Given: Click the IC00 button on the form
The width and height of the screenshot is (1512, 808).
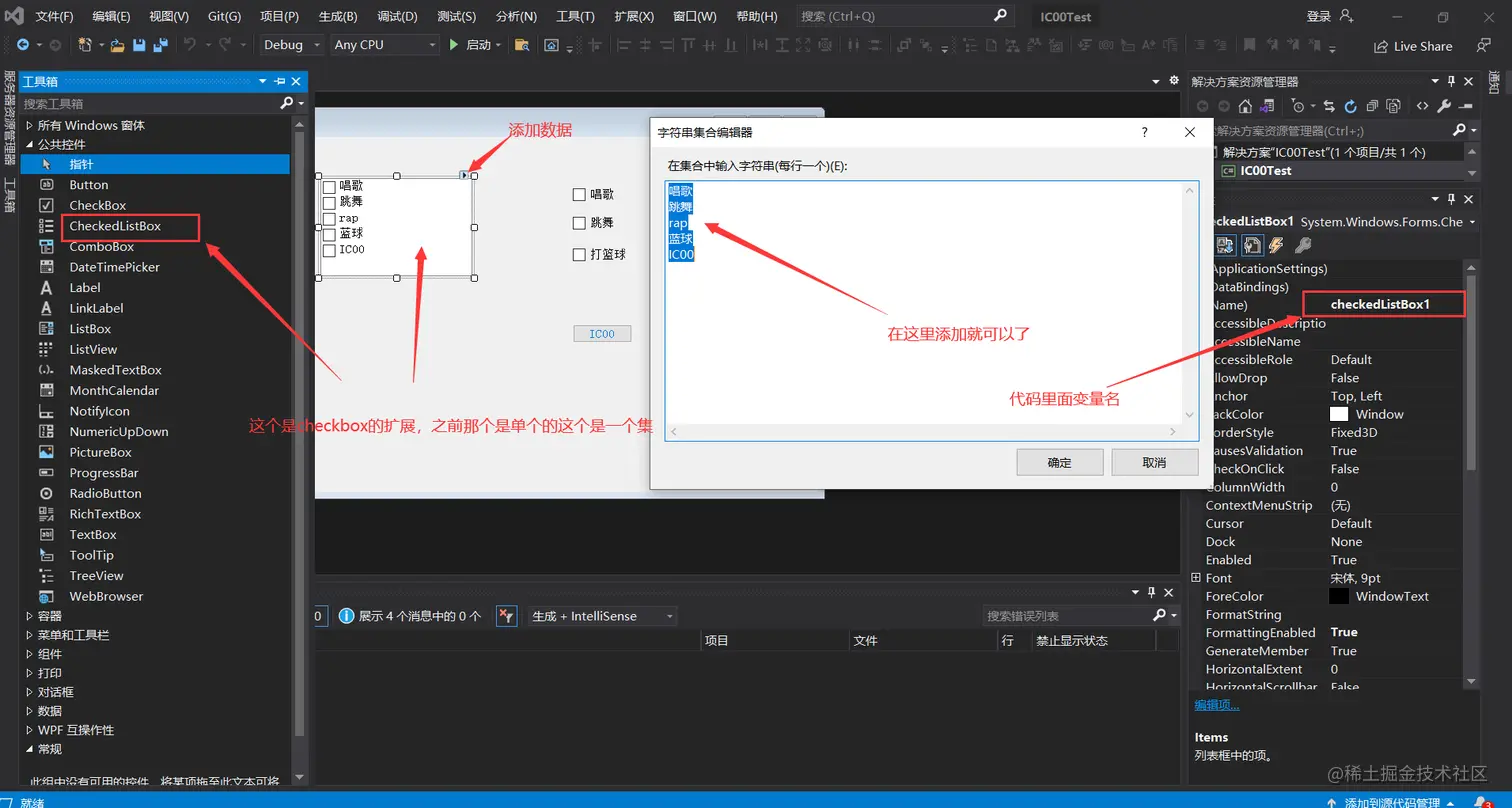Looking at the screenshot, I should click(602, 334).
